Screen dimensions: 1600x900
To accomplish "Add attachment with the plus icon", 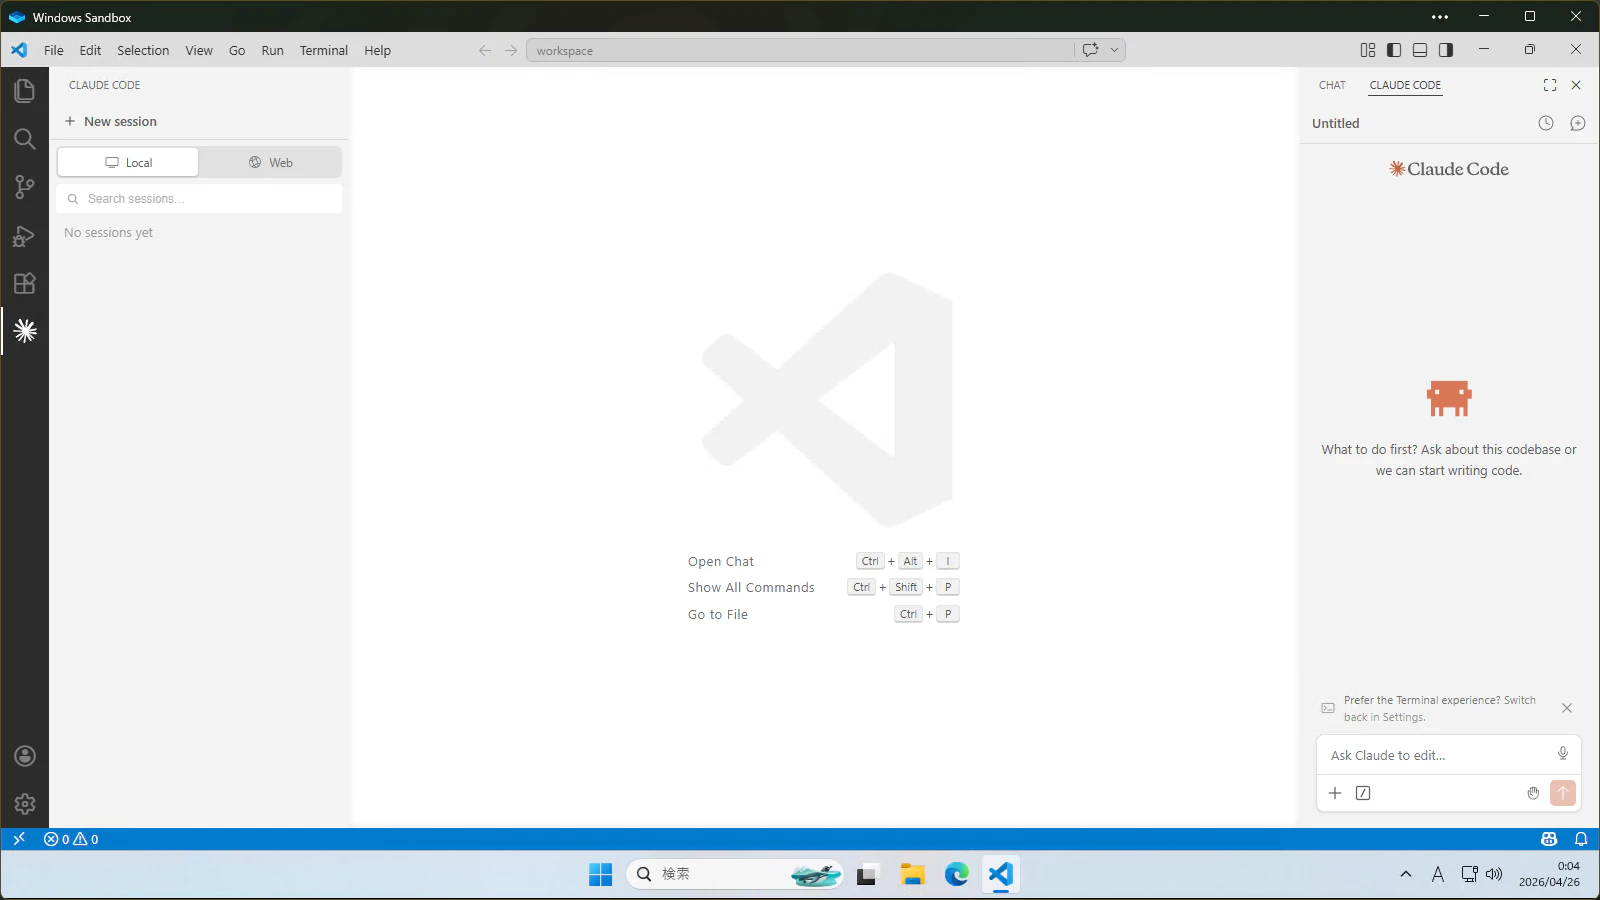I will [1335, 793].
